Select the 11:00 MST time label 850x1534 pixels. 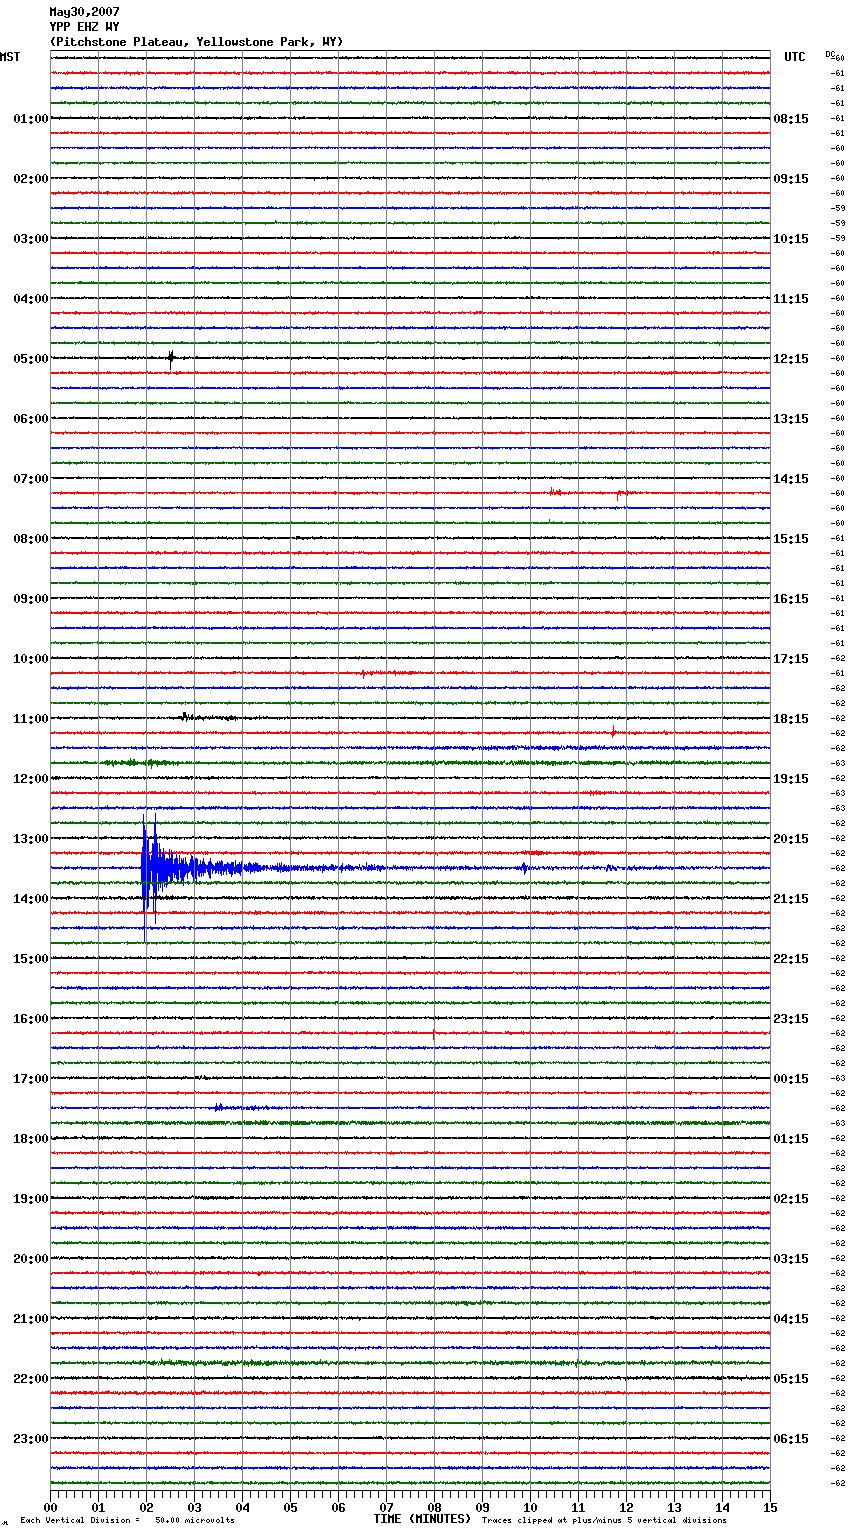[30, 719]
